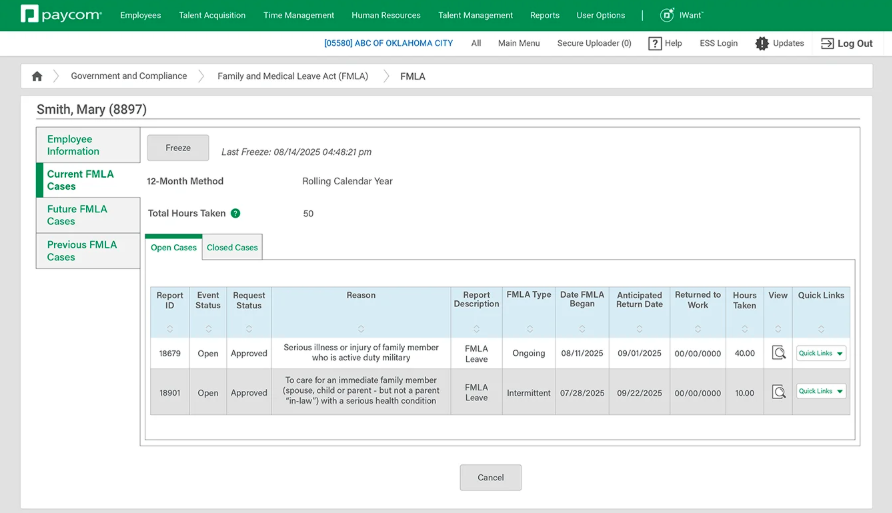Click the ABC OF OKLAHOMA CITY link

[x=389, y=43]
